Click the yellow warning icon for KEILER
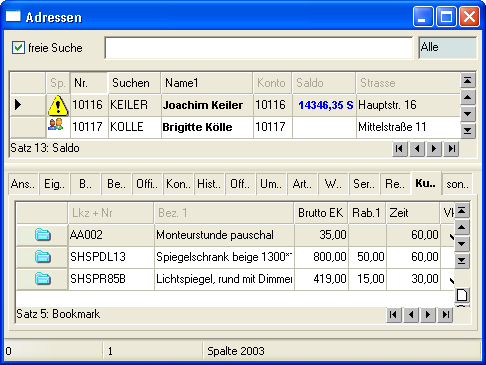This screenshot has width=486, height=365. pos(58,105)
